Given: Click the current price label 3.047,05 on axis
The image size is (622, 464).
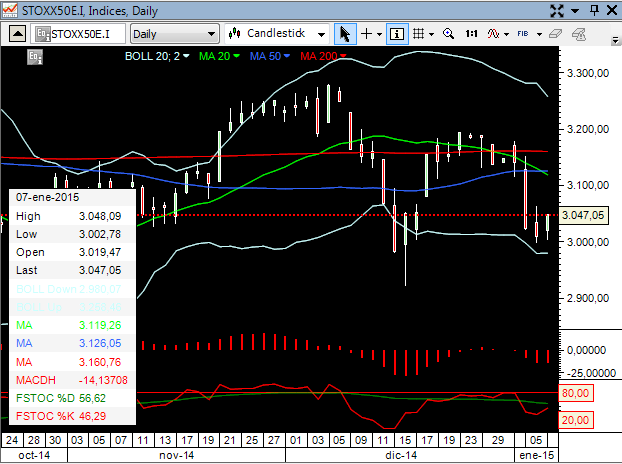Looking at the screenshot, I should tap(583, 215).
